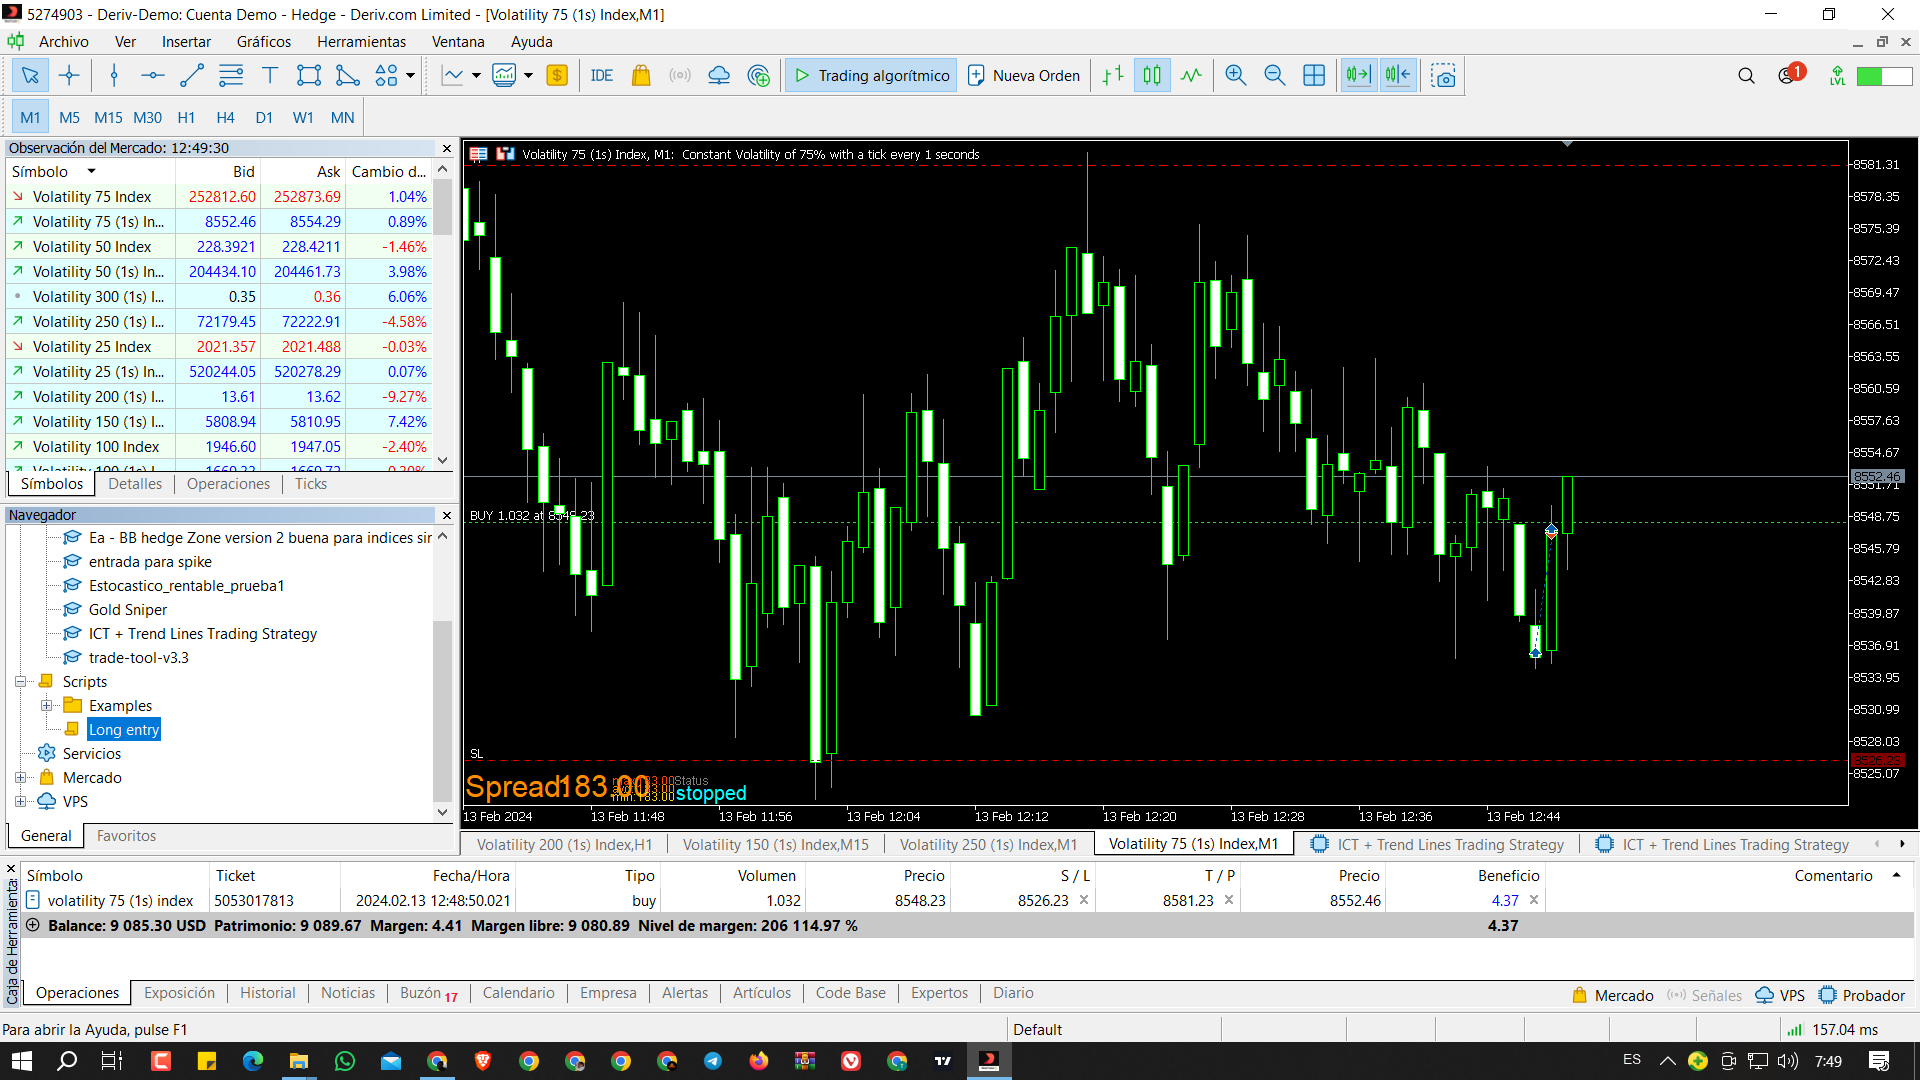
Task: Select the equidistant channel tool
Action: 231,76
